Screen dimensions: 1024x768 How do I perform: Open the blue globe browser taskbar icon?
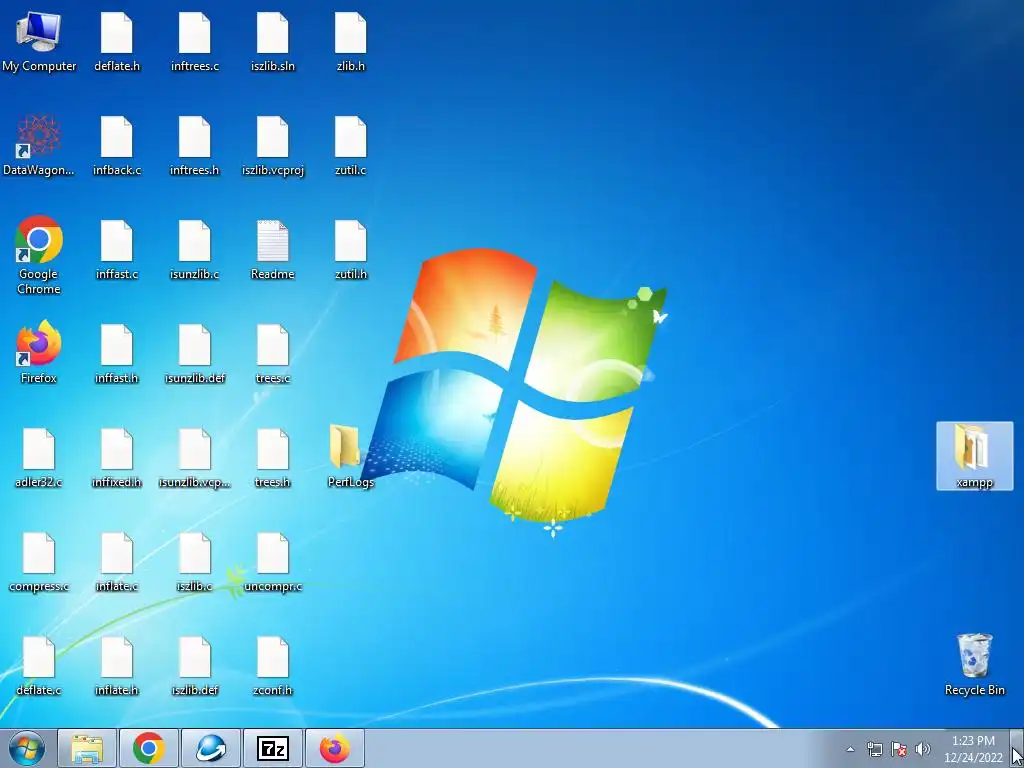click(x=210, y=748)
